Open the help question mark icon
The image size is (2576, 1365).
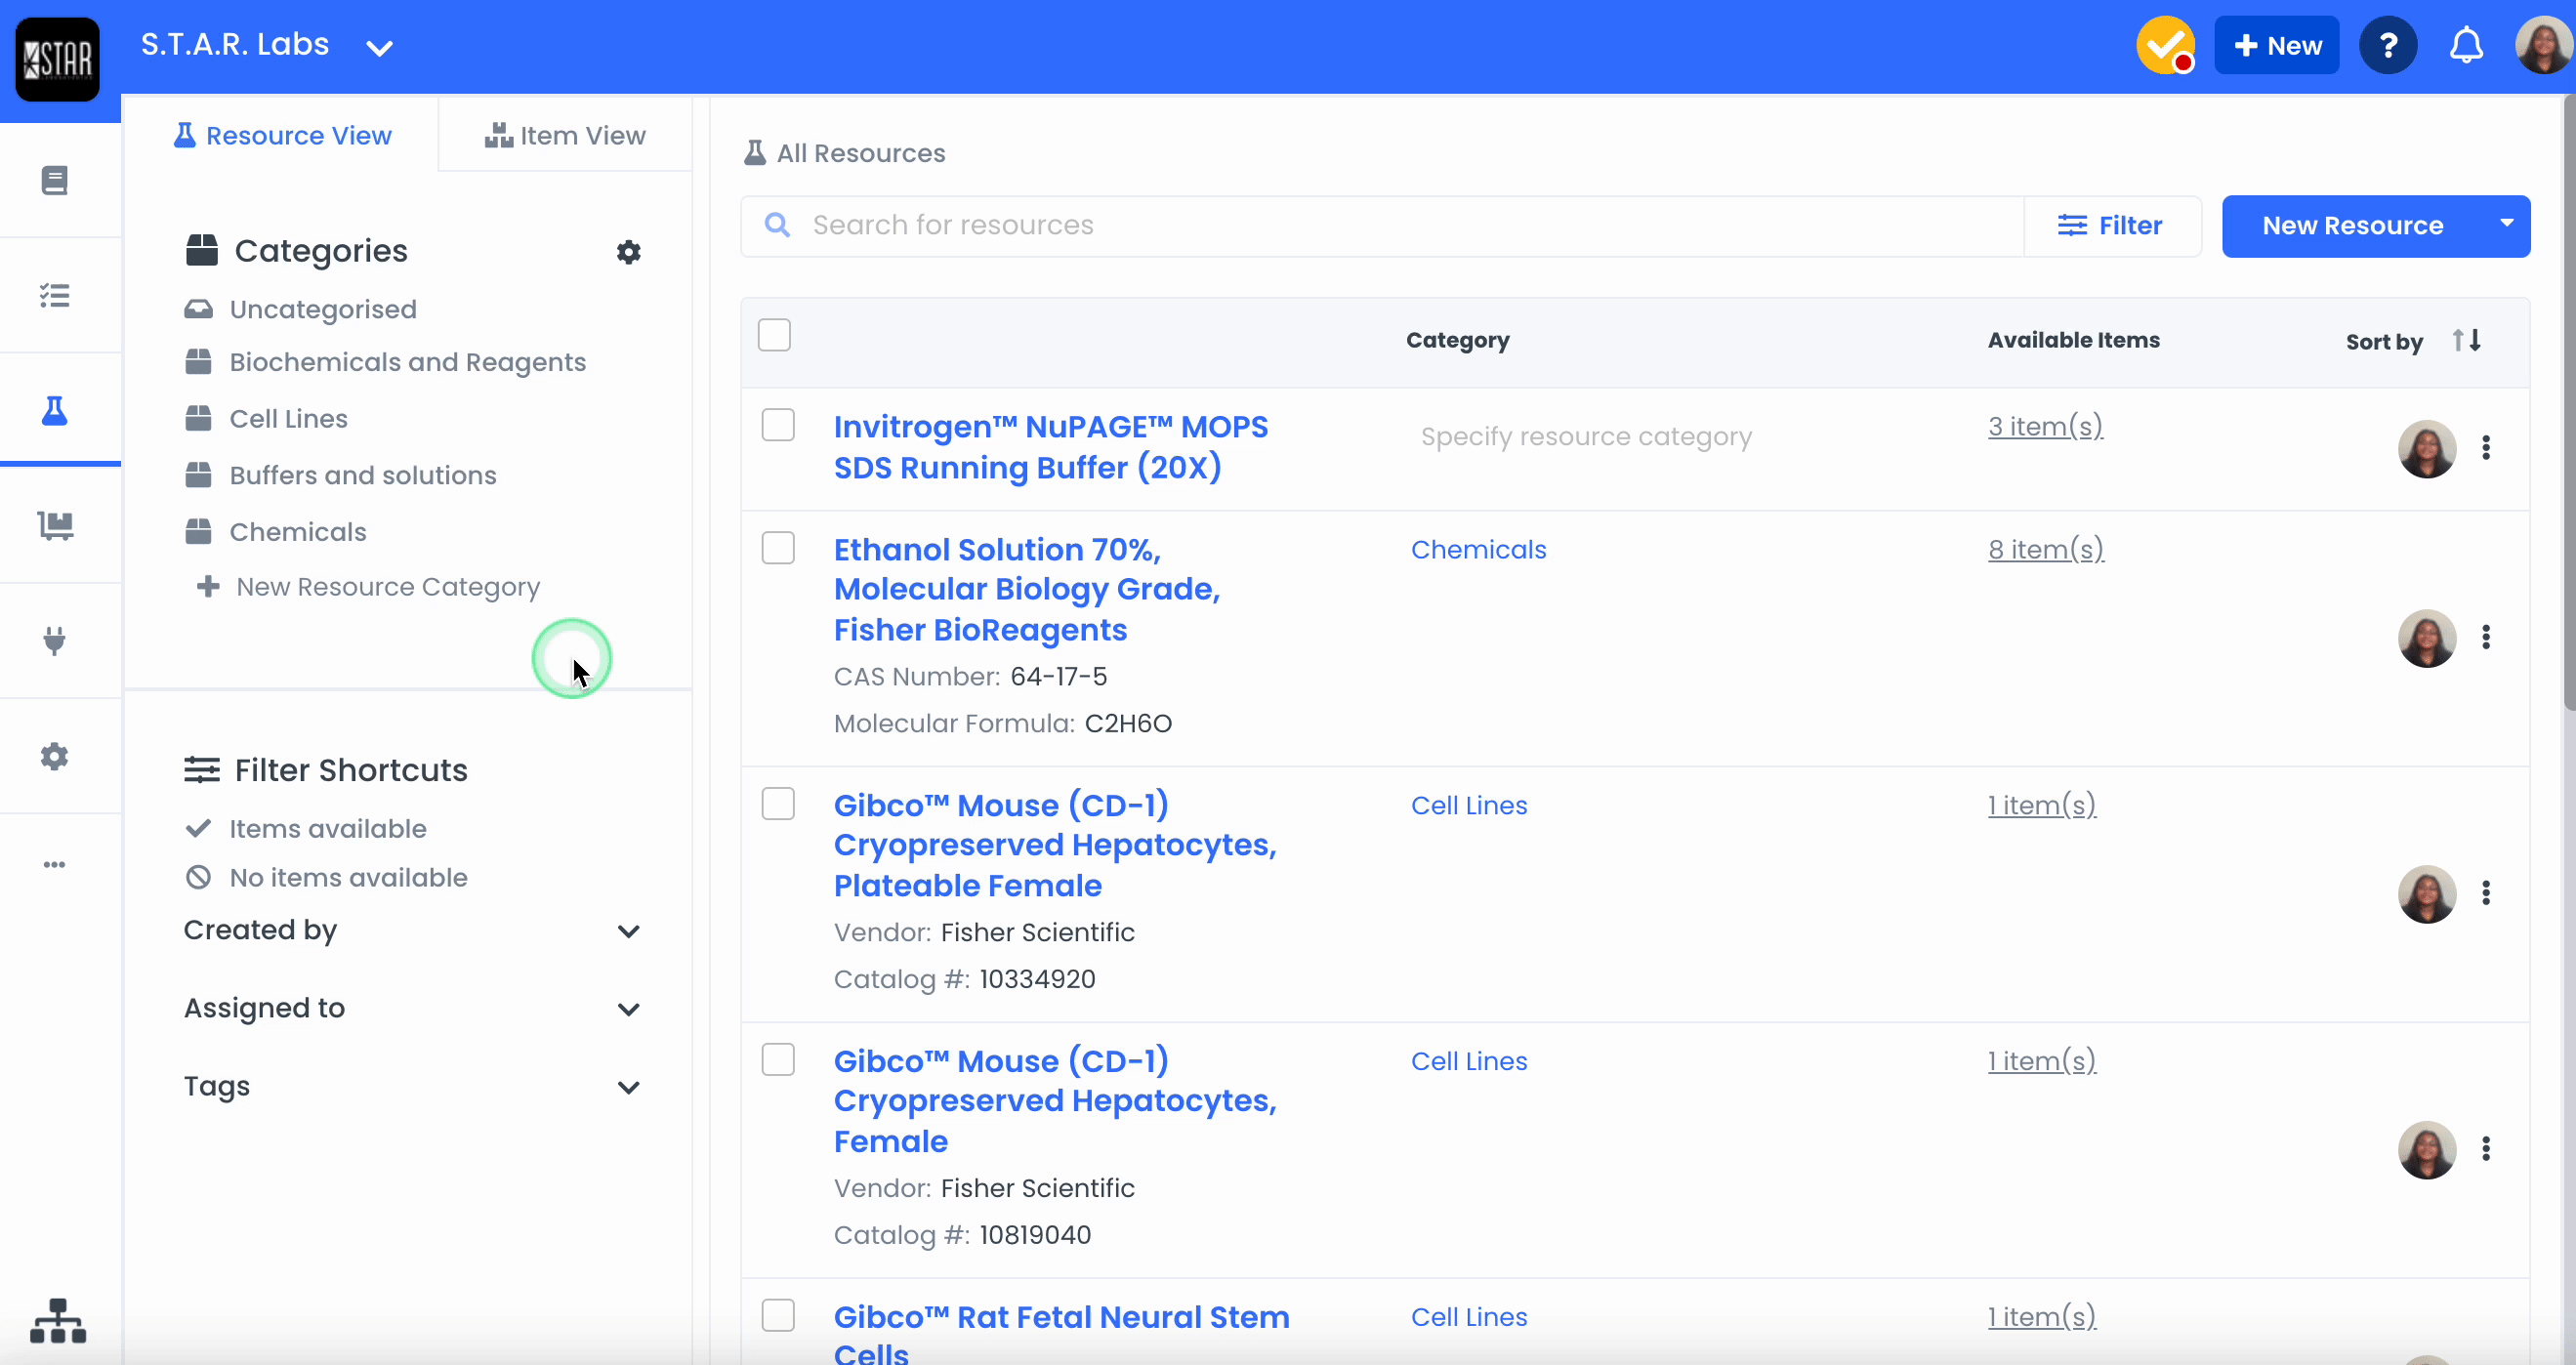(x=2388, y=46)
